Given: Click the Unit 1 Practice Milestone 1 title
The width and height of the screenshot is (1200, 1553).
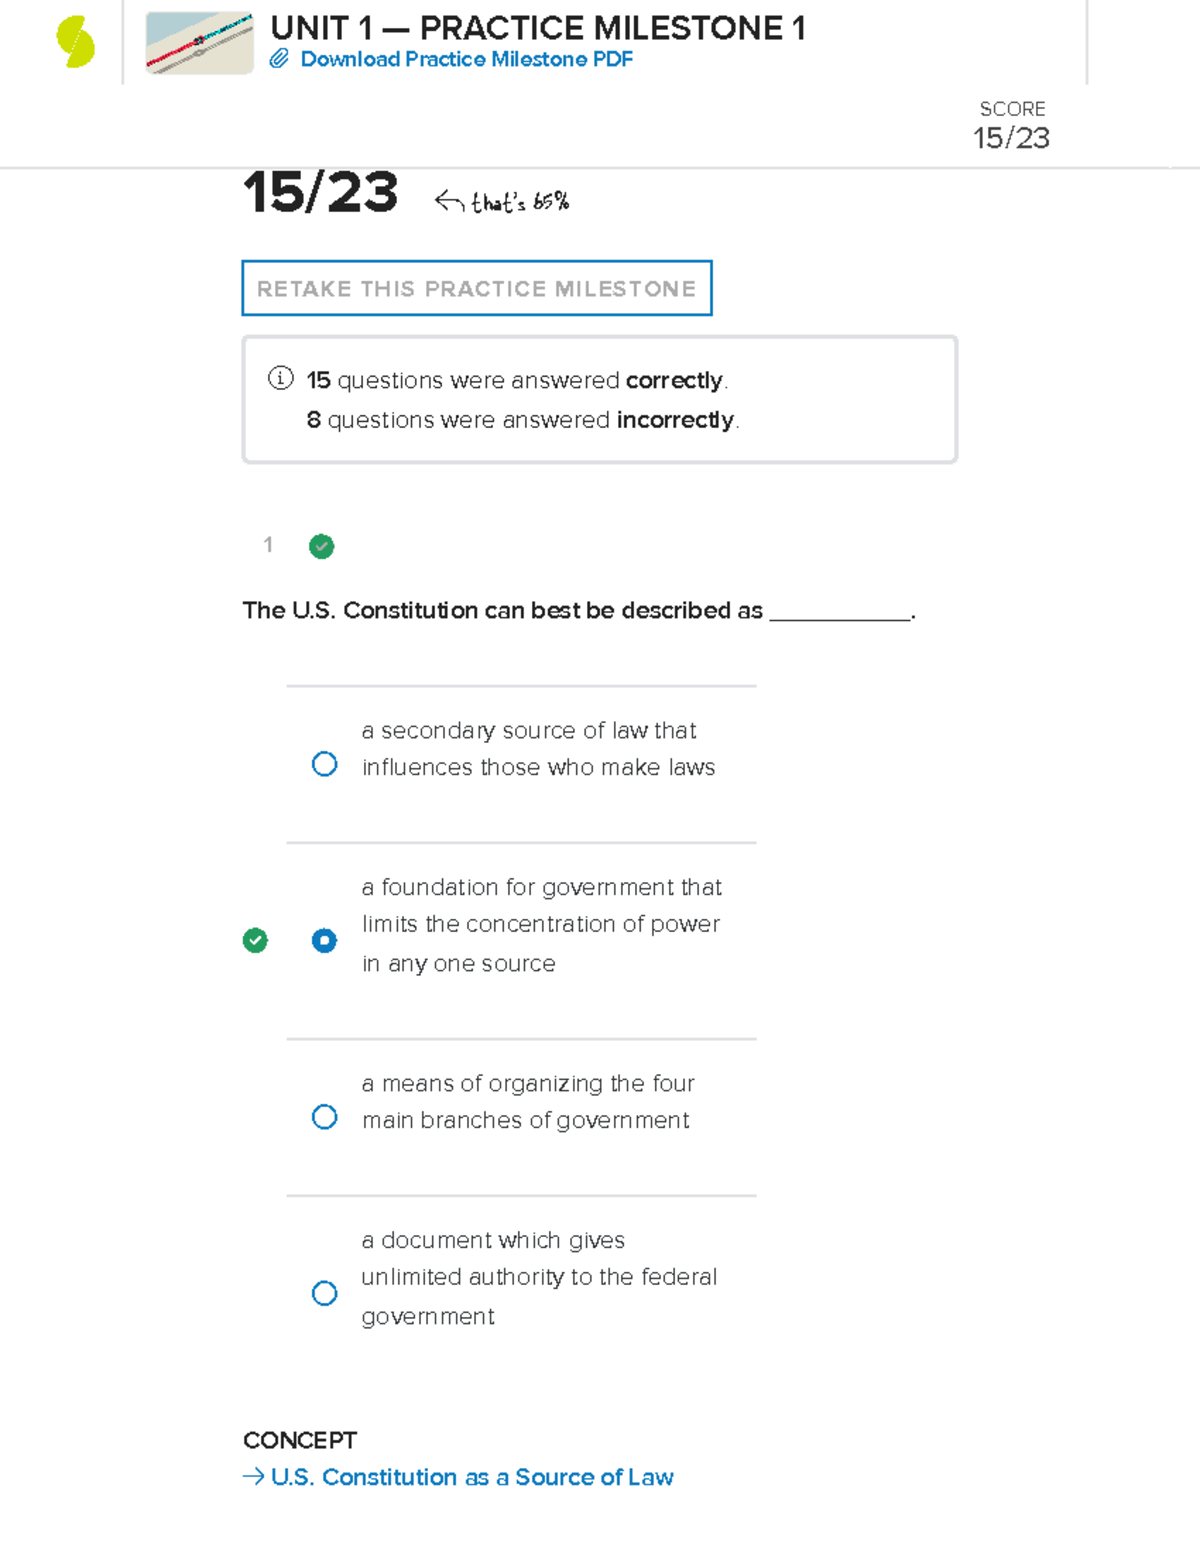Looking at the screenshot, I should (x=537, y=28).
